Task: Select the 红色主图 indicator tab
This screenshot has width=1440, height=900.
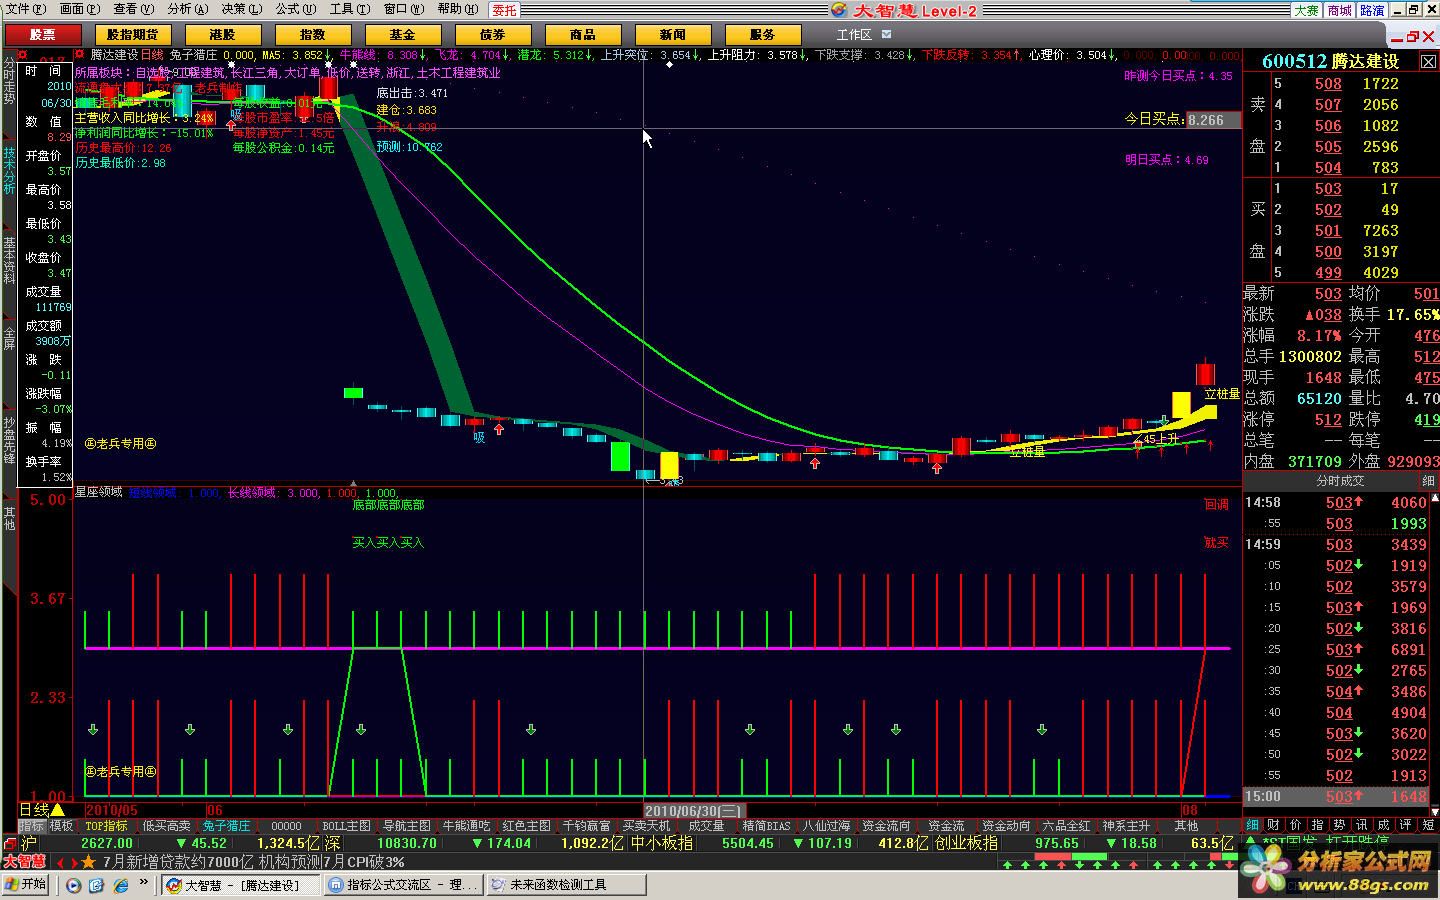Action: click(x=526, y=826)
